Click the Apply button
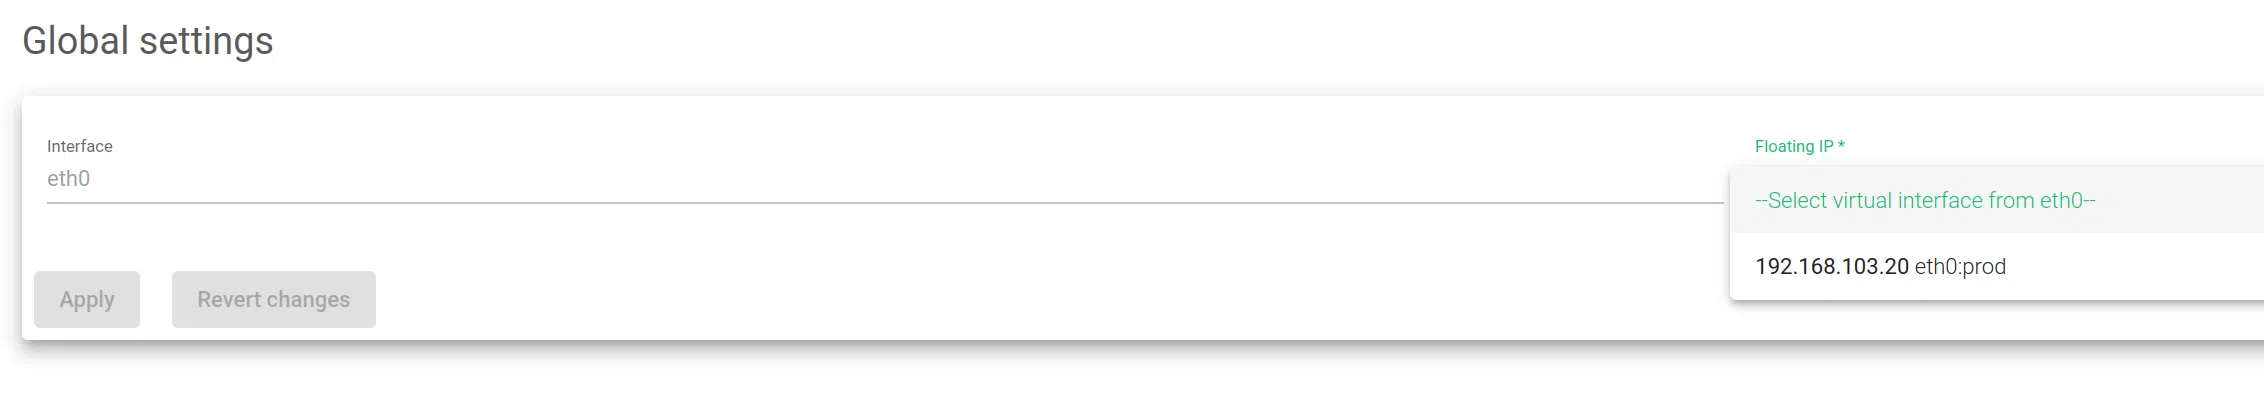Image resolution: width=2264 pixels, height=412 pixels. pyautogui.click(x=87, y=299)
